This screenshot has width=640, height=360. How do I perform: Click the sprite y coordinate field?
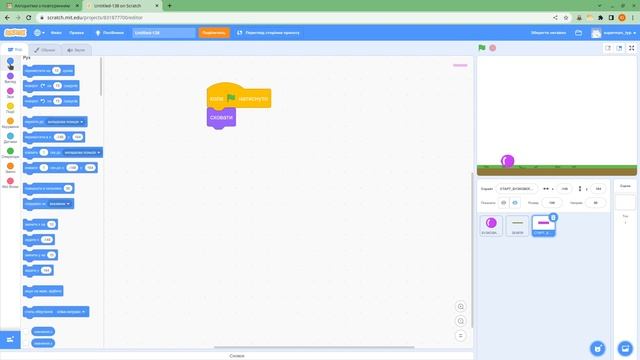tap(598, 189)
